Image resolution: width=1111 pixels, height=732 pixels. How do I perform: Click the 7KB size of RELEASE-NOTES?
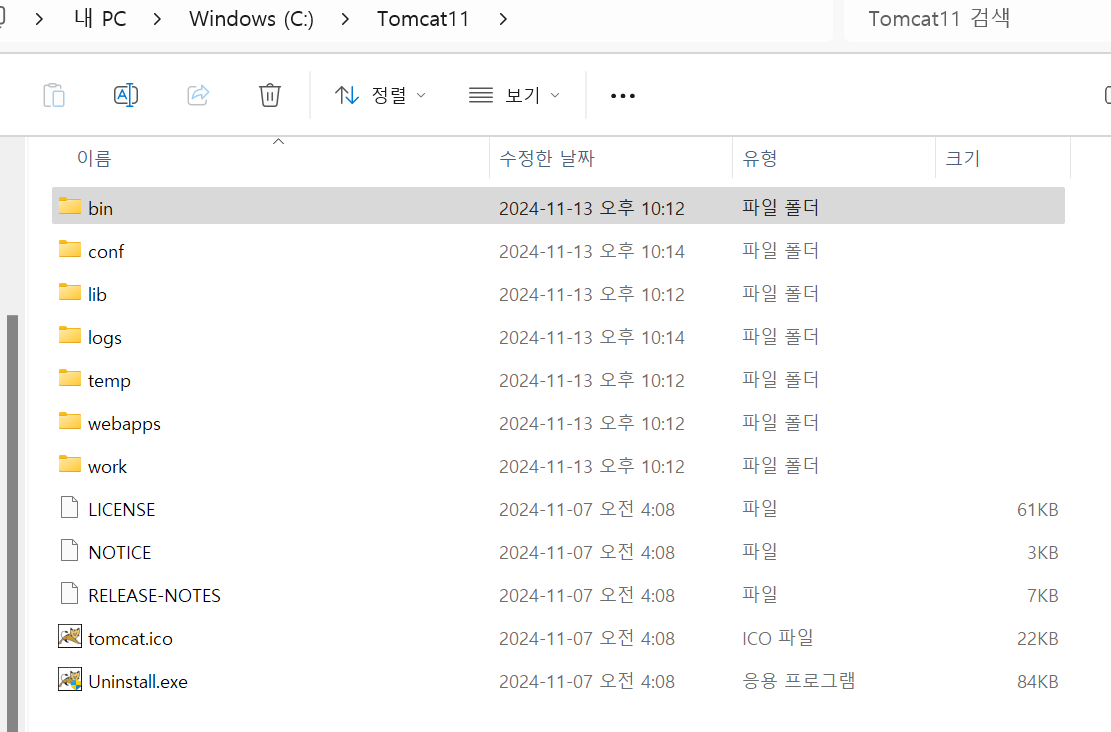(1042, 596)
